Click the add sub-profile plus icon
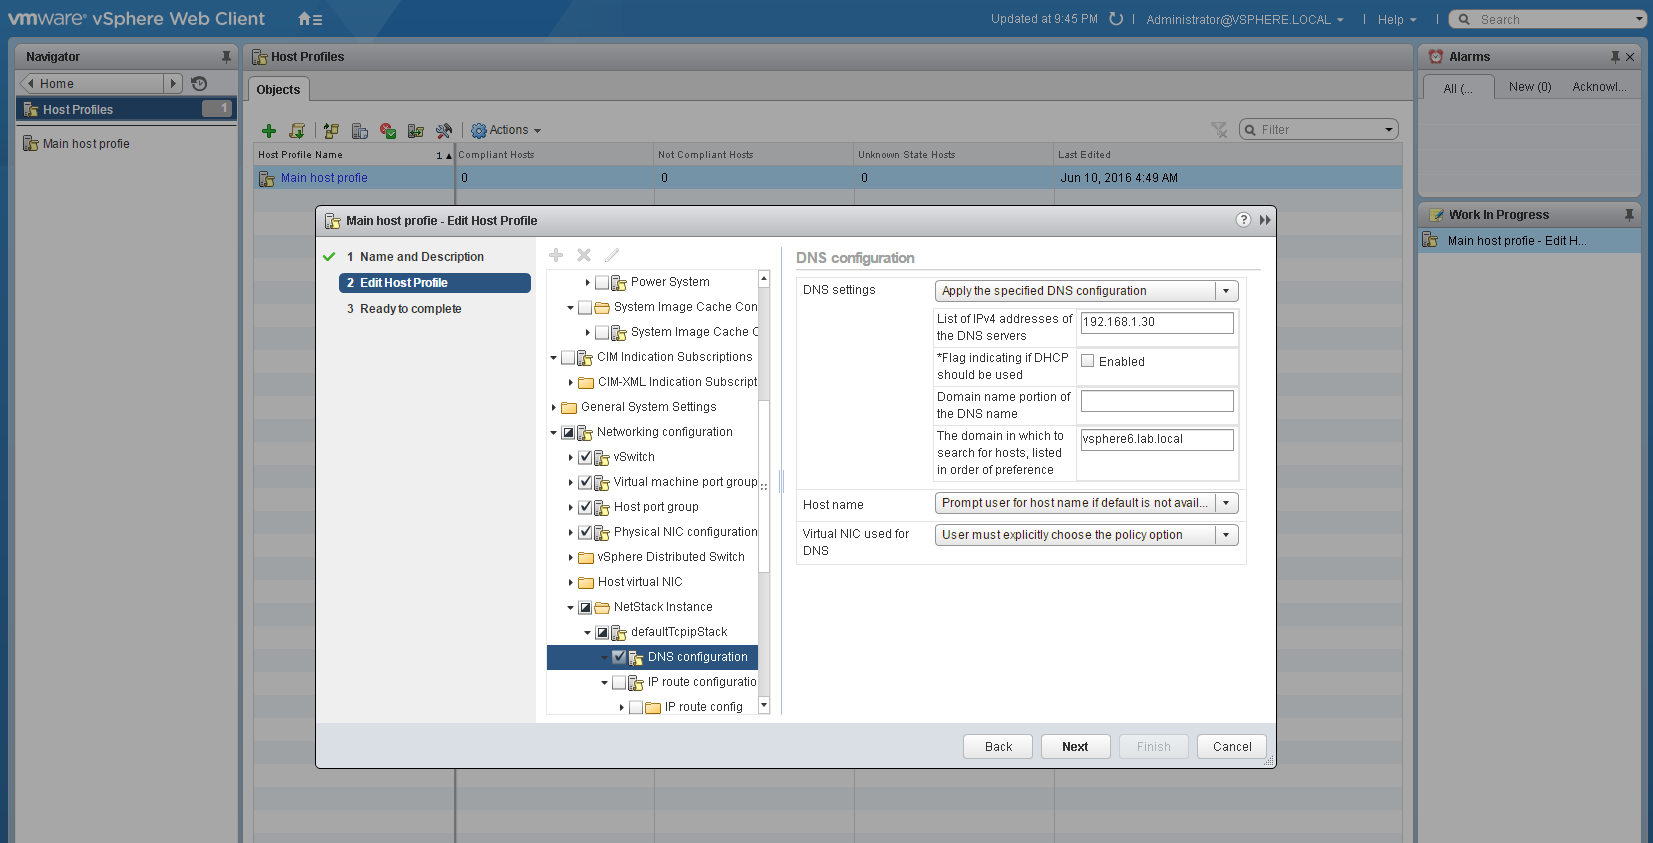Image resolution: width=1653 pixels, height=843 pixels. (x=556, y=255)
